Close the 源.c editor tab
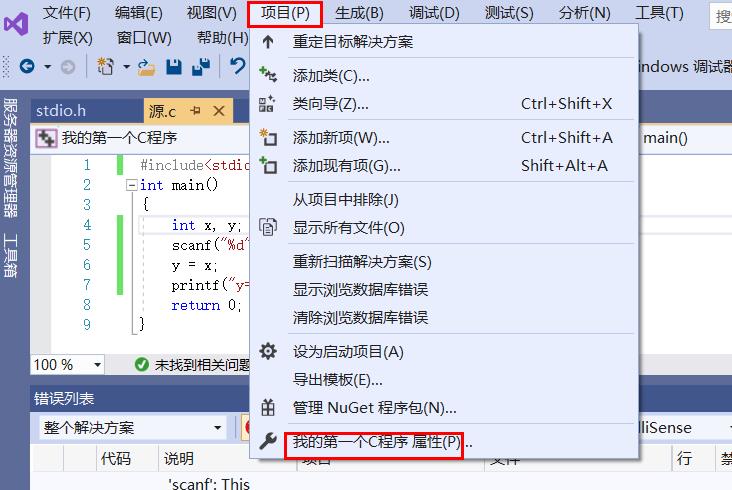 click(219, 111)
